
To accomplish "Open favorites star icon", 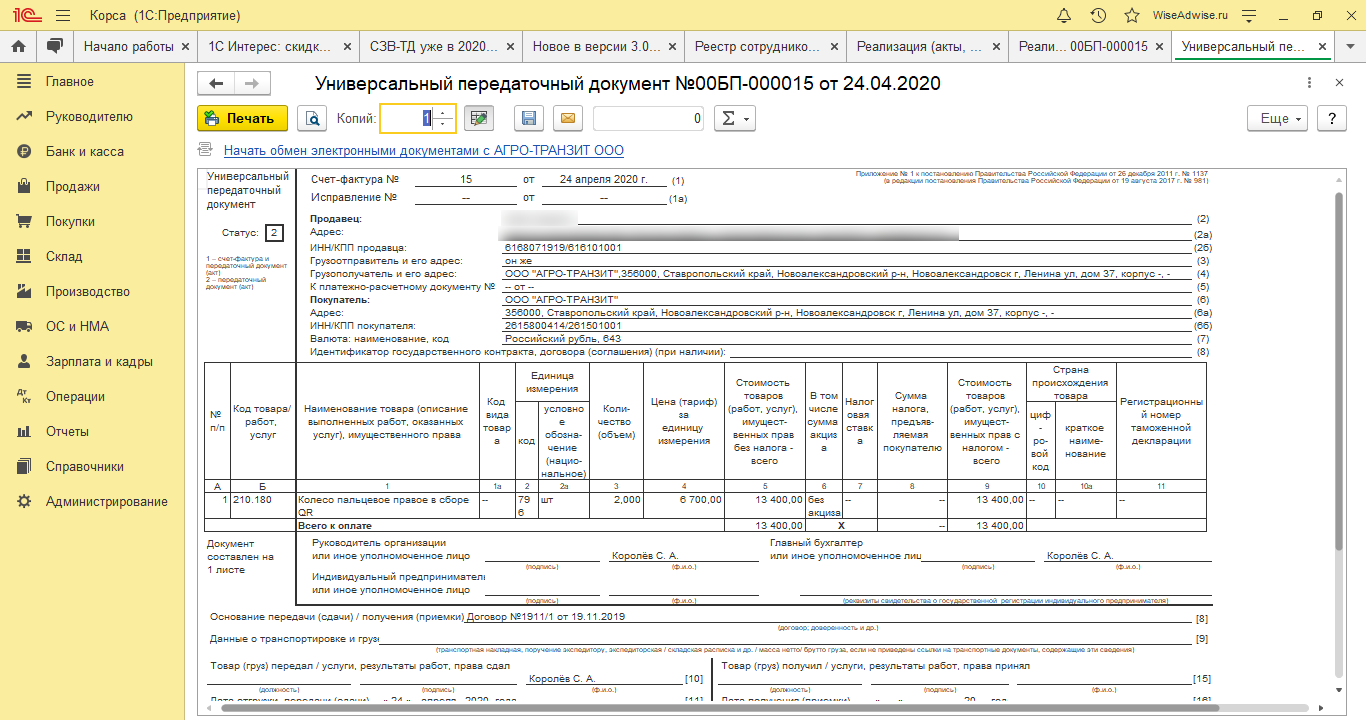I will point(1131,16).
